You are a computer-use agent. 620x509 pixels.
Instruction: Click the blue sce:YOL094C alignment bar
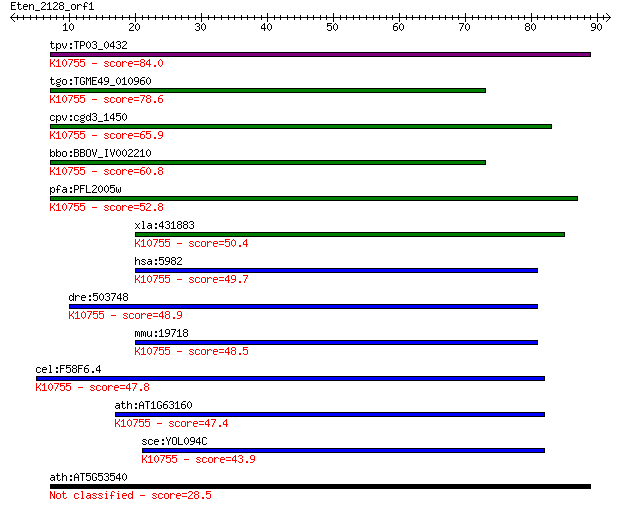pos(343,450)
